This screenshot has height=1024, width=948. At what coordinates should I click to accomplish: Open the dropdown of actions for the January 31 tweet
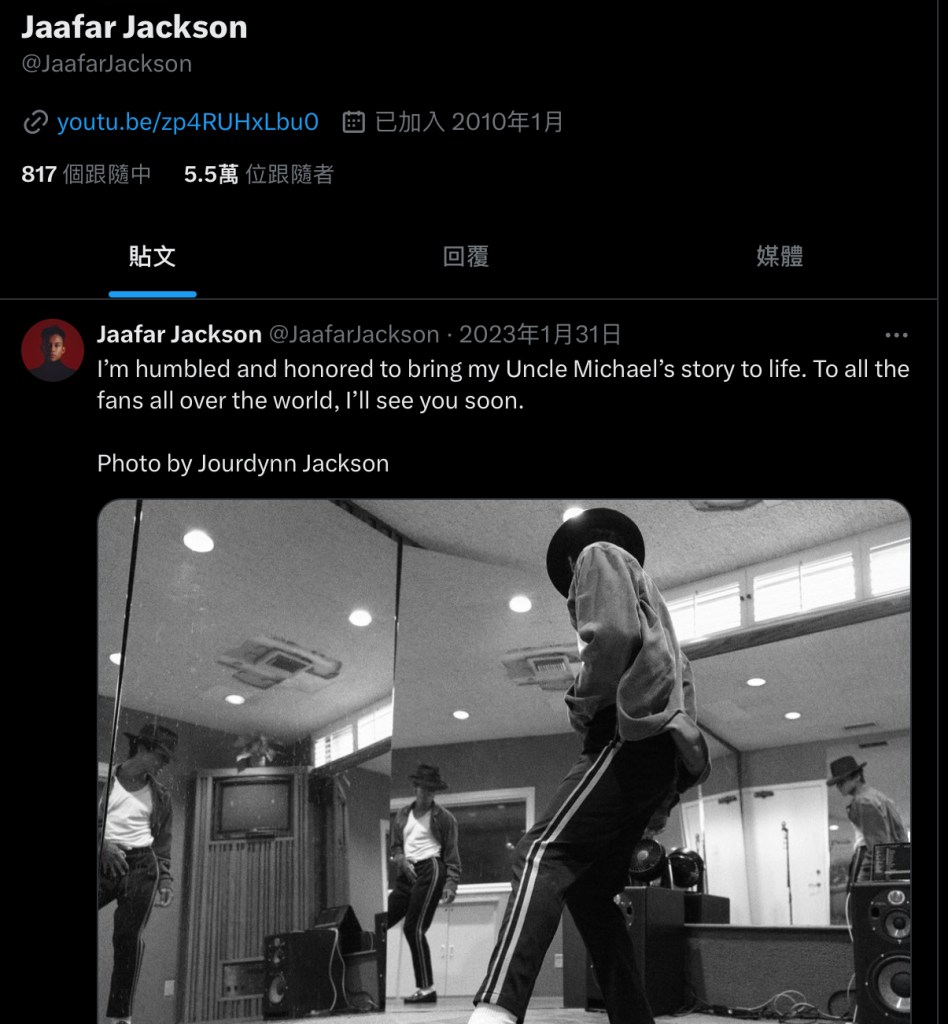895,336
